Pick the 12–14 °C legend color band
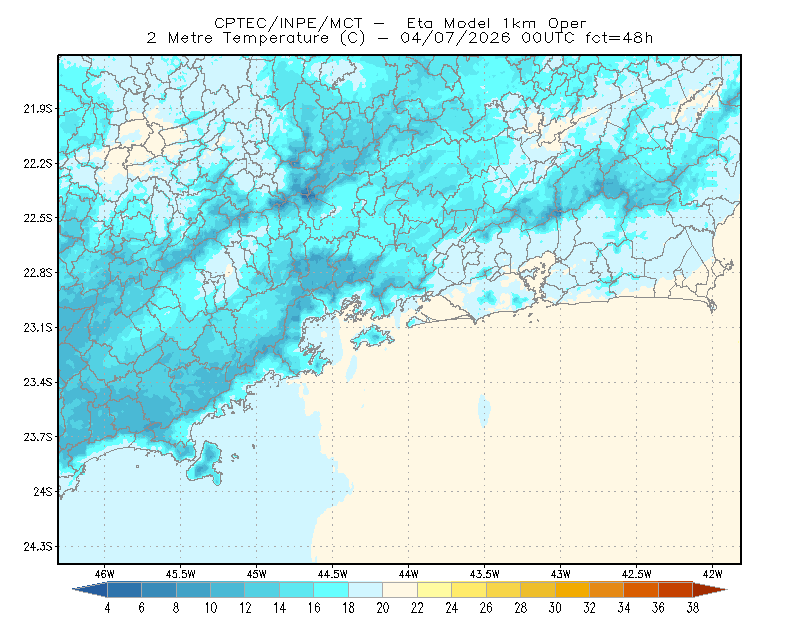This screenshot has height=618, width=800. click(262, 590)
